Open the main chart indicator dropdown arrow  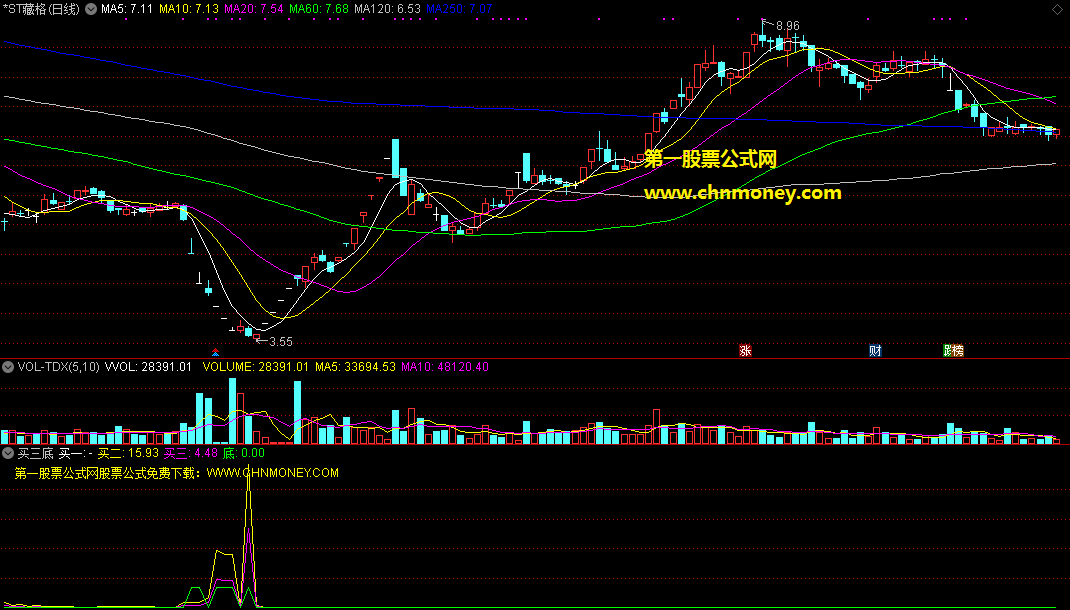point(91,9)
